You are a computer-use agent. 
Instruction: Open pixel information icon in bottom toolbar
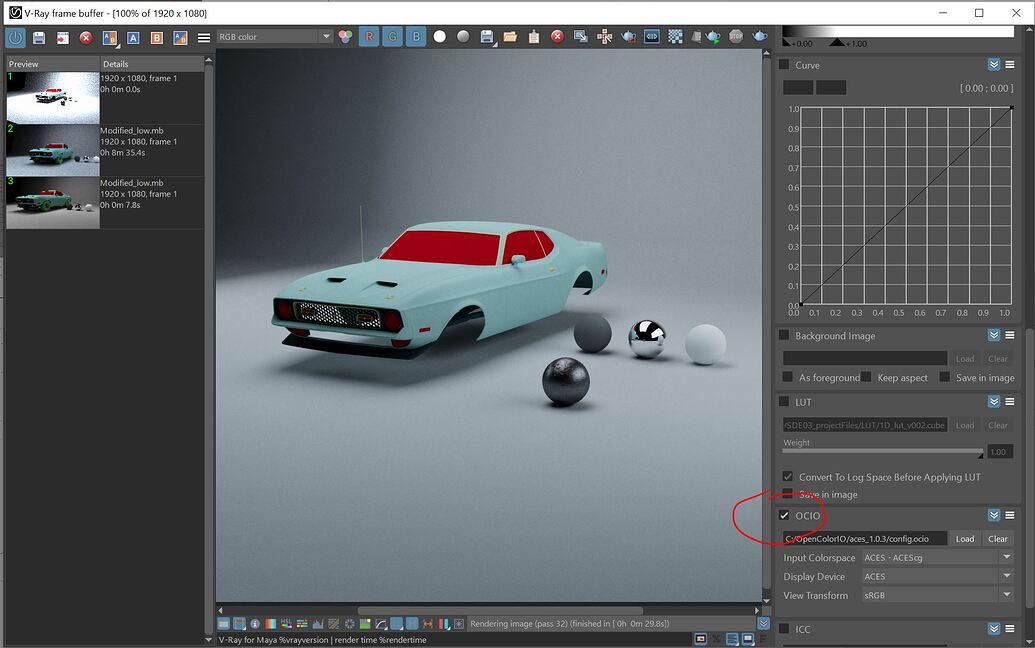tap(255, 624)
